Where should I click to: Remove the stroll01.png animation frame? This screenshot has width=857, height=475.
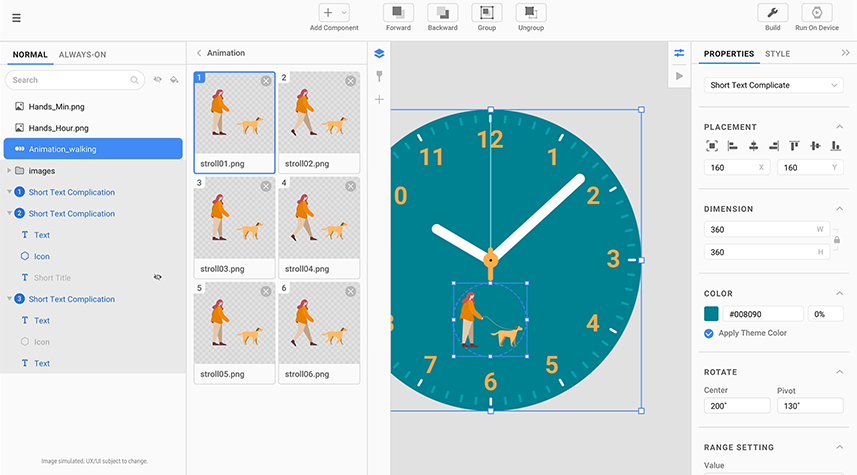(266, 81)
